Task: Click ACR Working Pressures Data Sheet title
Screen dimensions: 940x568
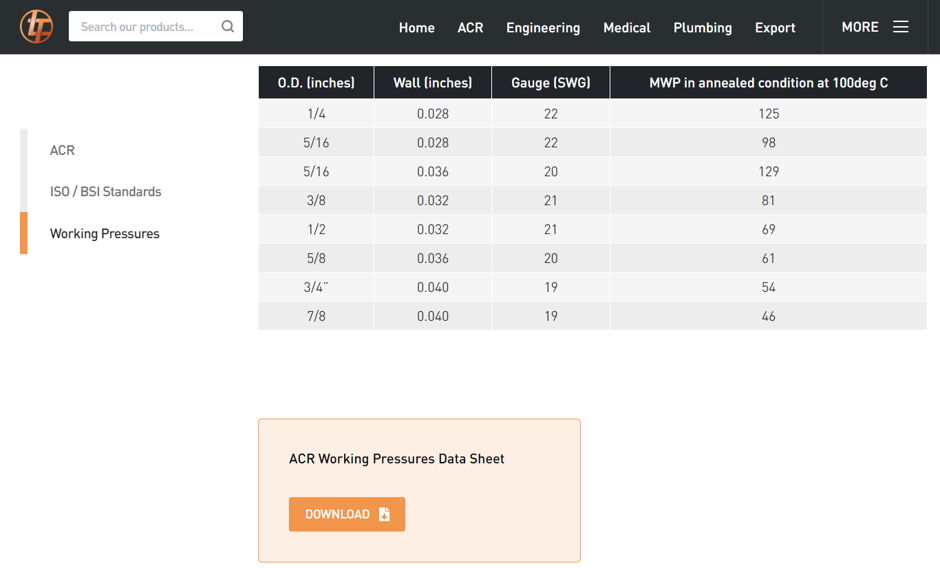Action: (x=396, y=459)
